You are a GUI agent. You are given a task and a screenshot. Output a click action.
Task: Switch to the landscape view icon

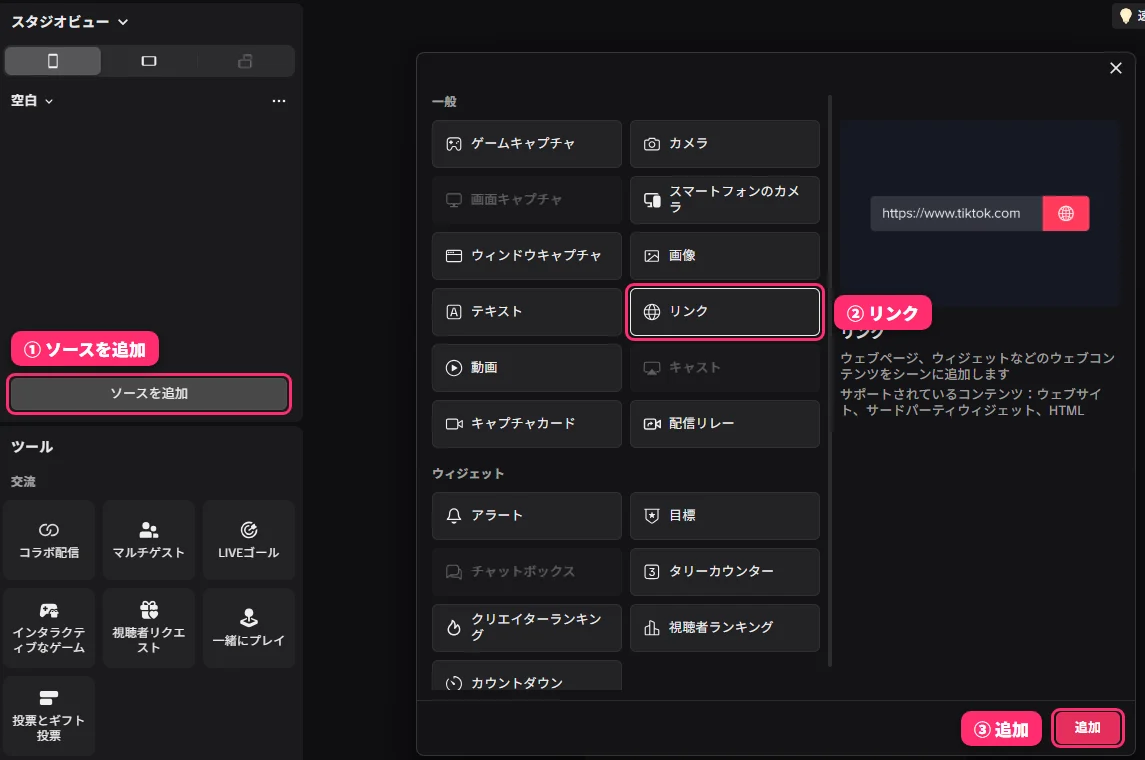coord(149,61)
